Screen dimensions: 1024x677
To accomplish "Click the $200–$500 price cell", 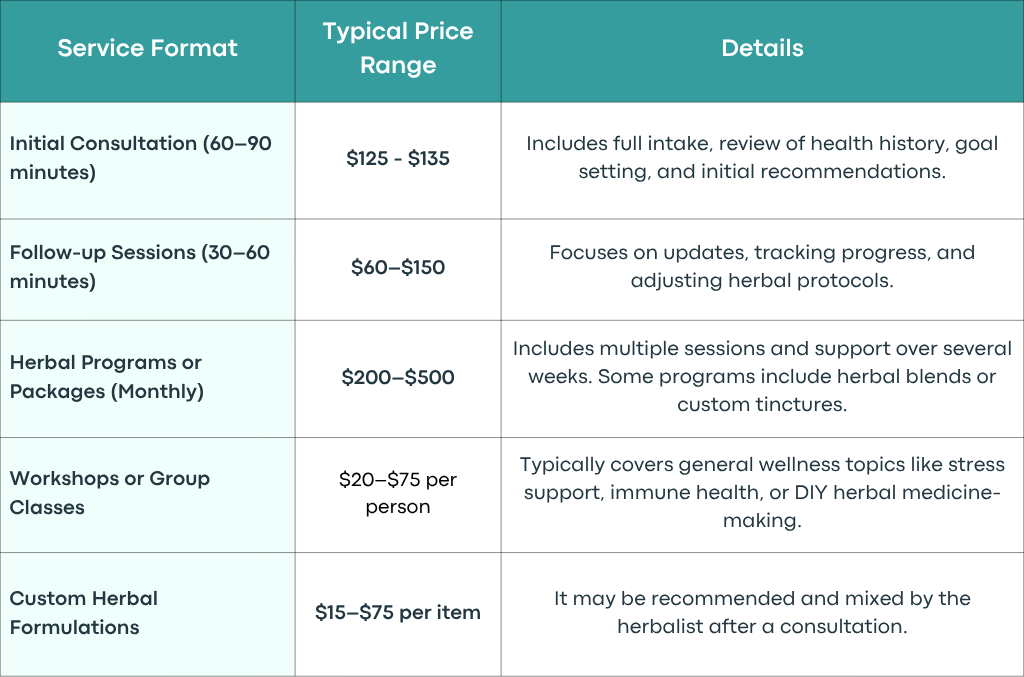I will [x=398, y=377].
